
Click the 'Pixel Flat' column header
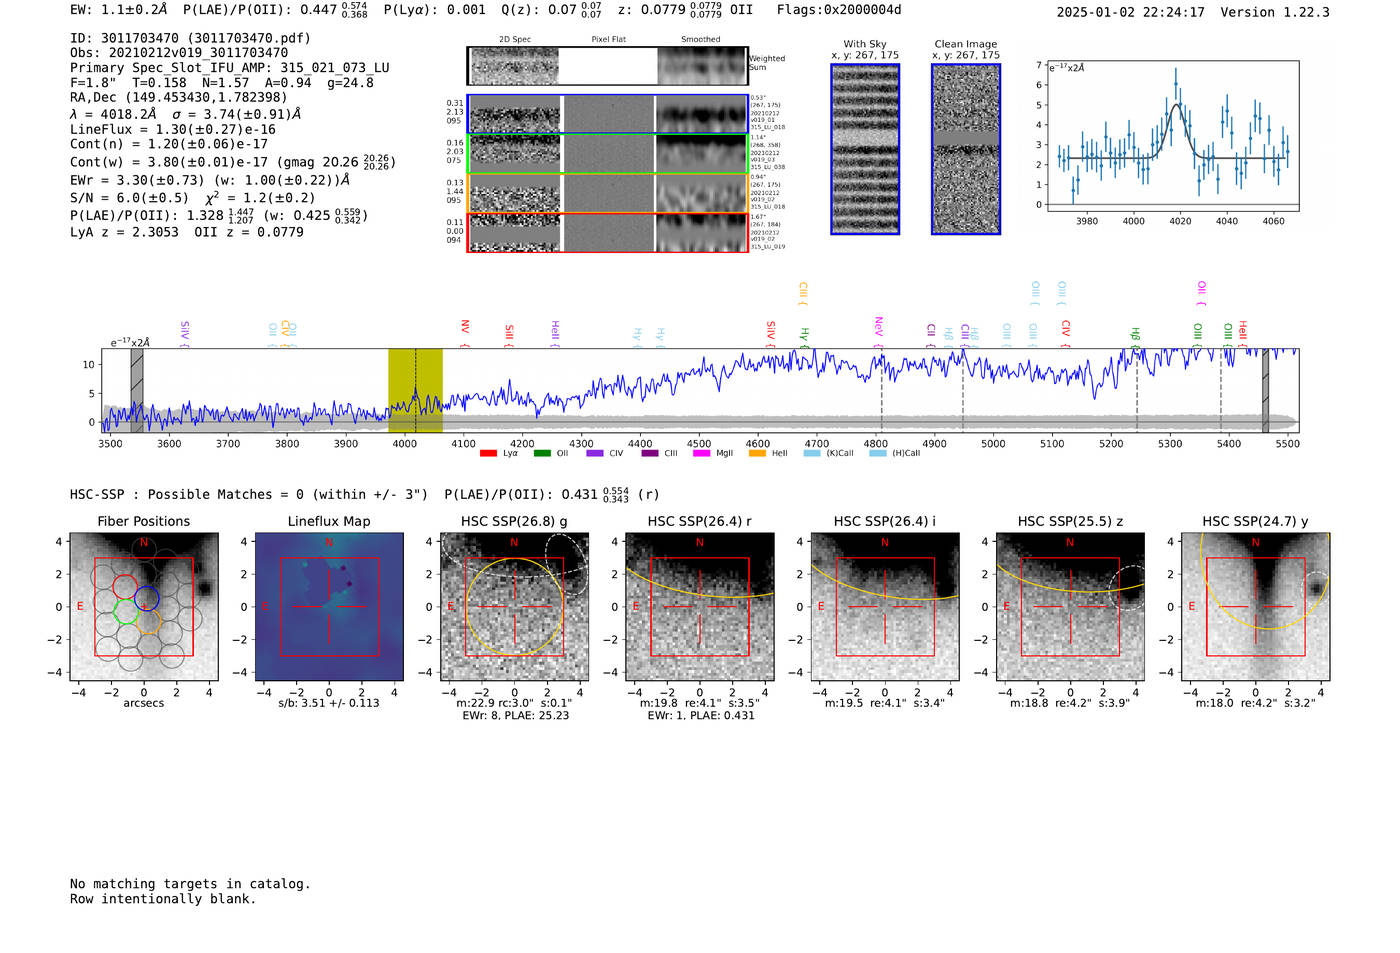(x=608, y=40)
